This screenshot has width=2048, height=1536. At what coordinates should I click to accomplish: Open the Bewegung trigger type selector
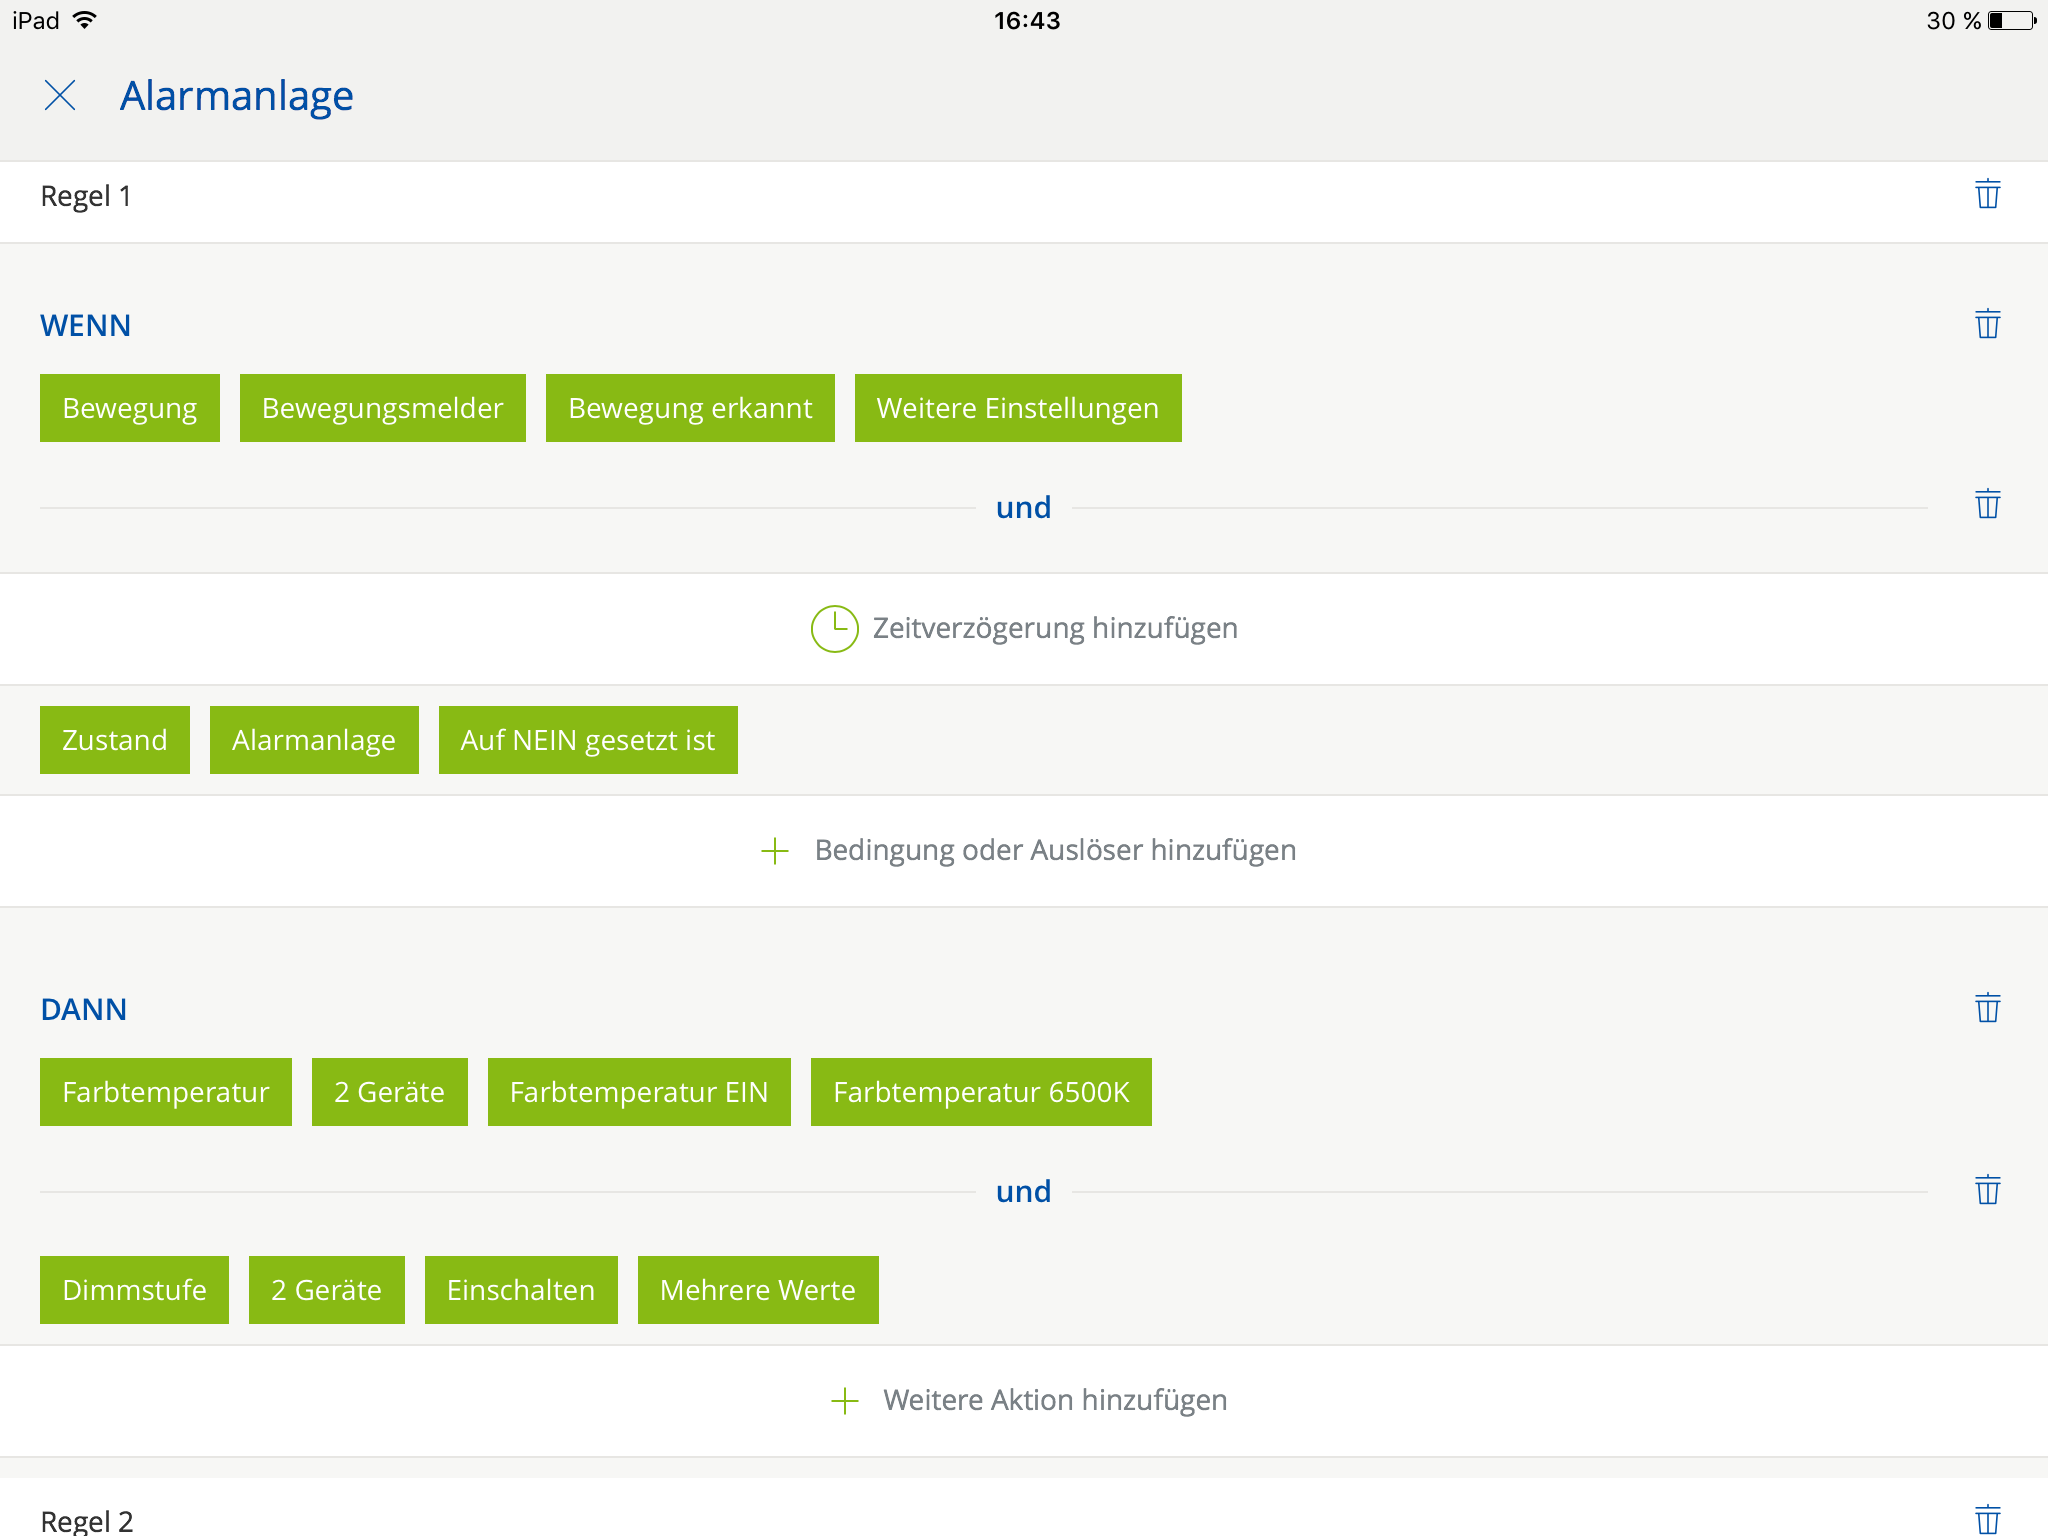click(x=130, y=408)
